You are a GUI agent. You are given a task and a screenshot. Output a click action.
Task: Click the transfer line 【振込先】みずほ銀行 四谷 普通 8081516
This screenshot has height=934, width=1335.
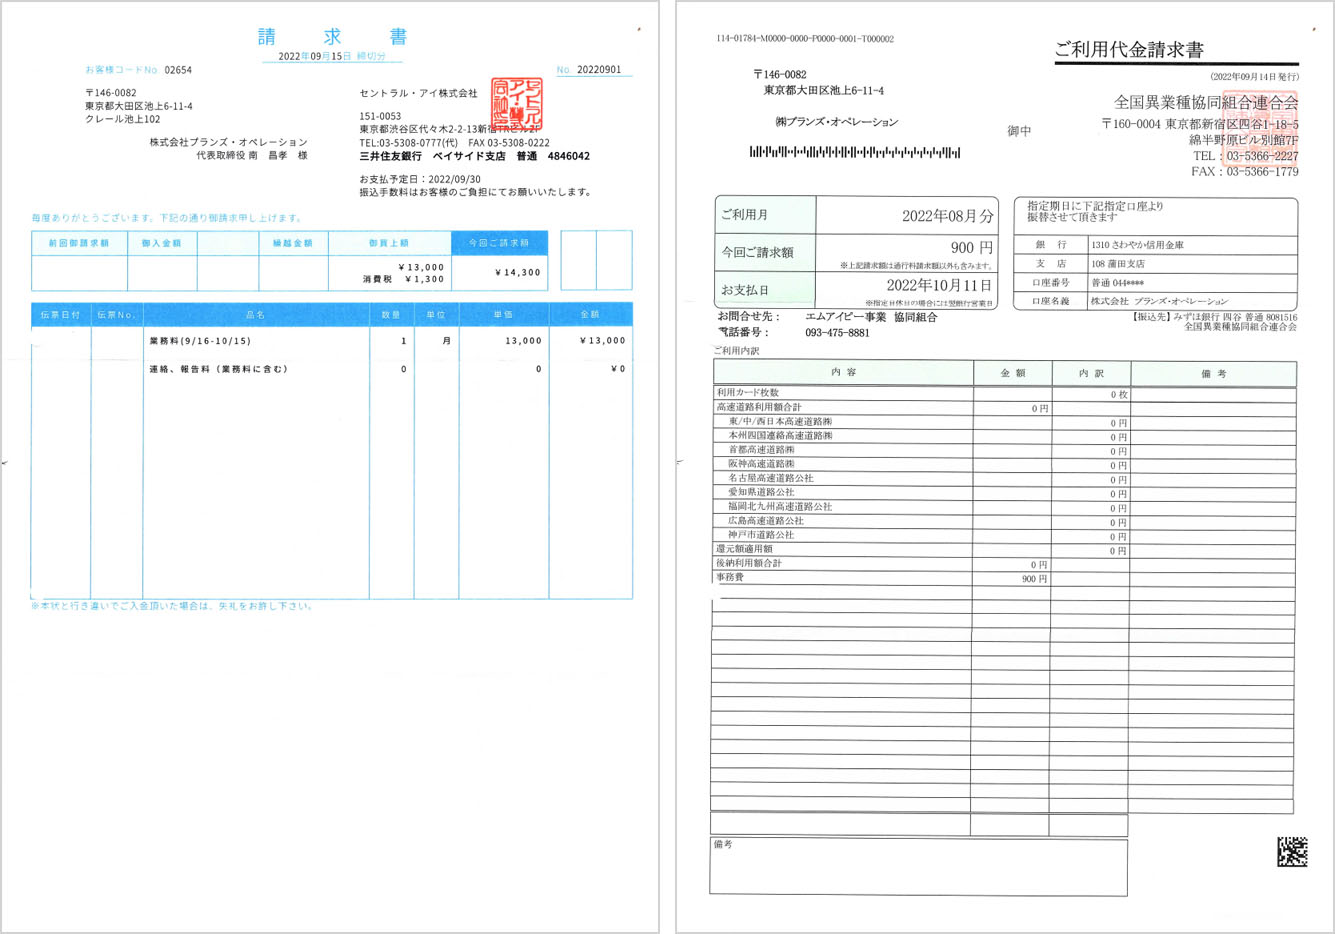(x=1215, y=317)
